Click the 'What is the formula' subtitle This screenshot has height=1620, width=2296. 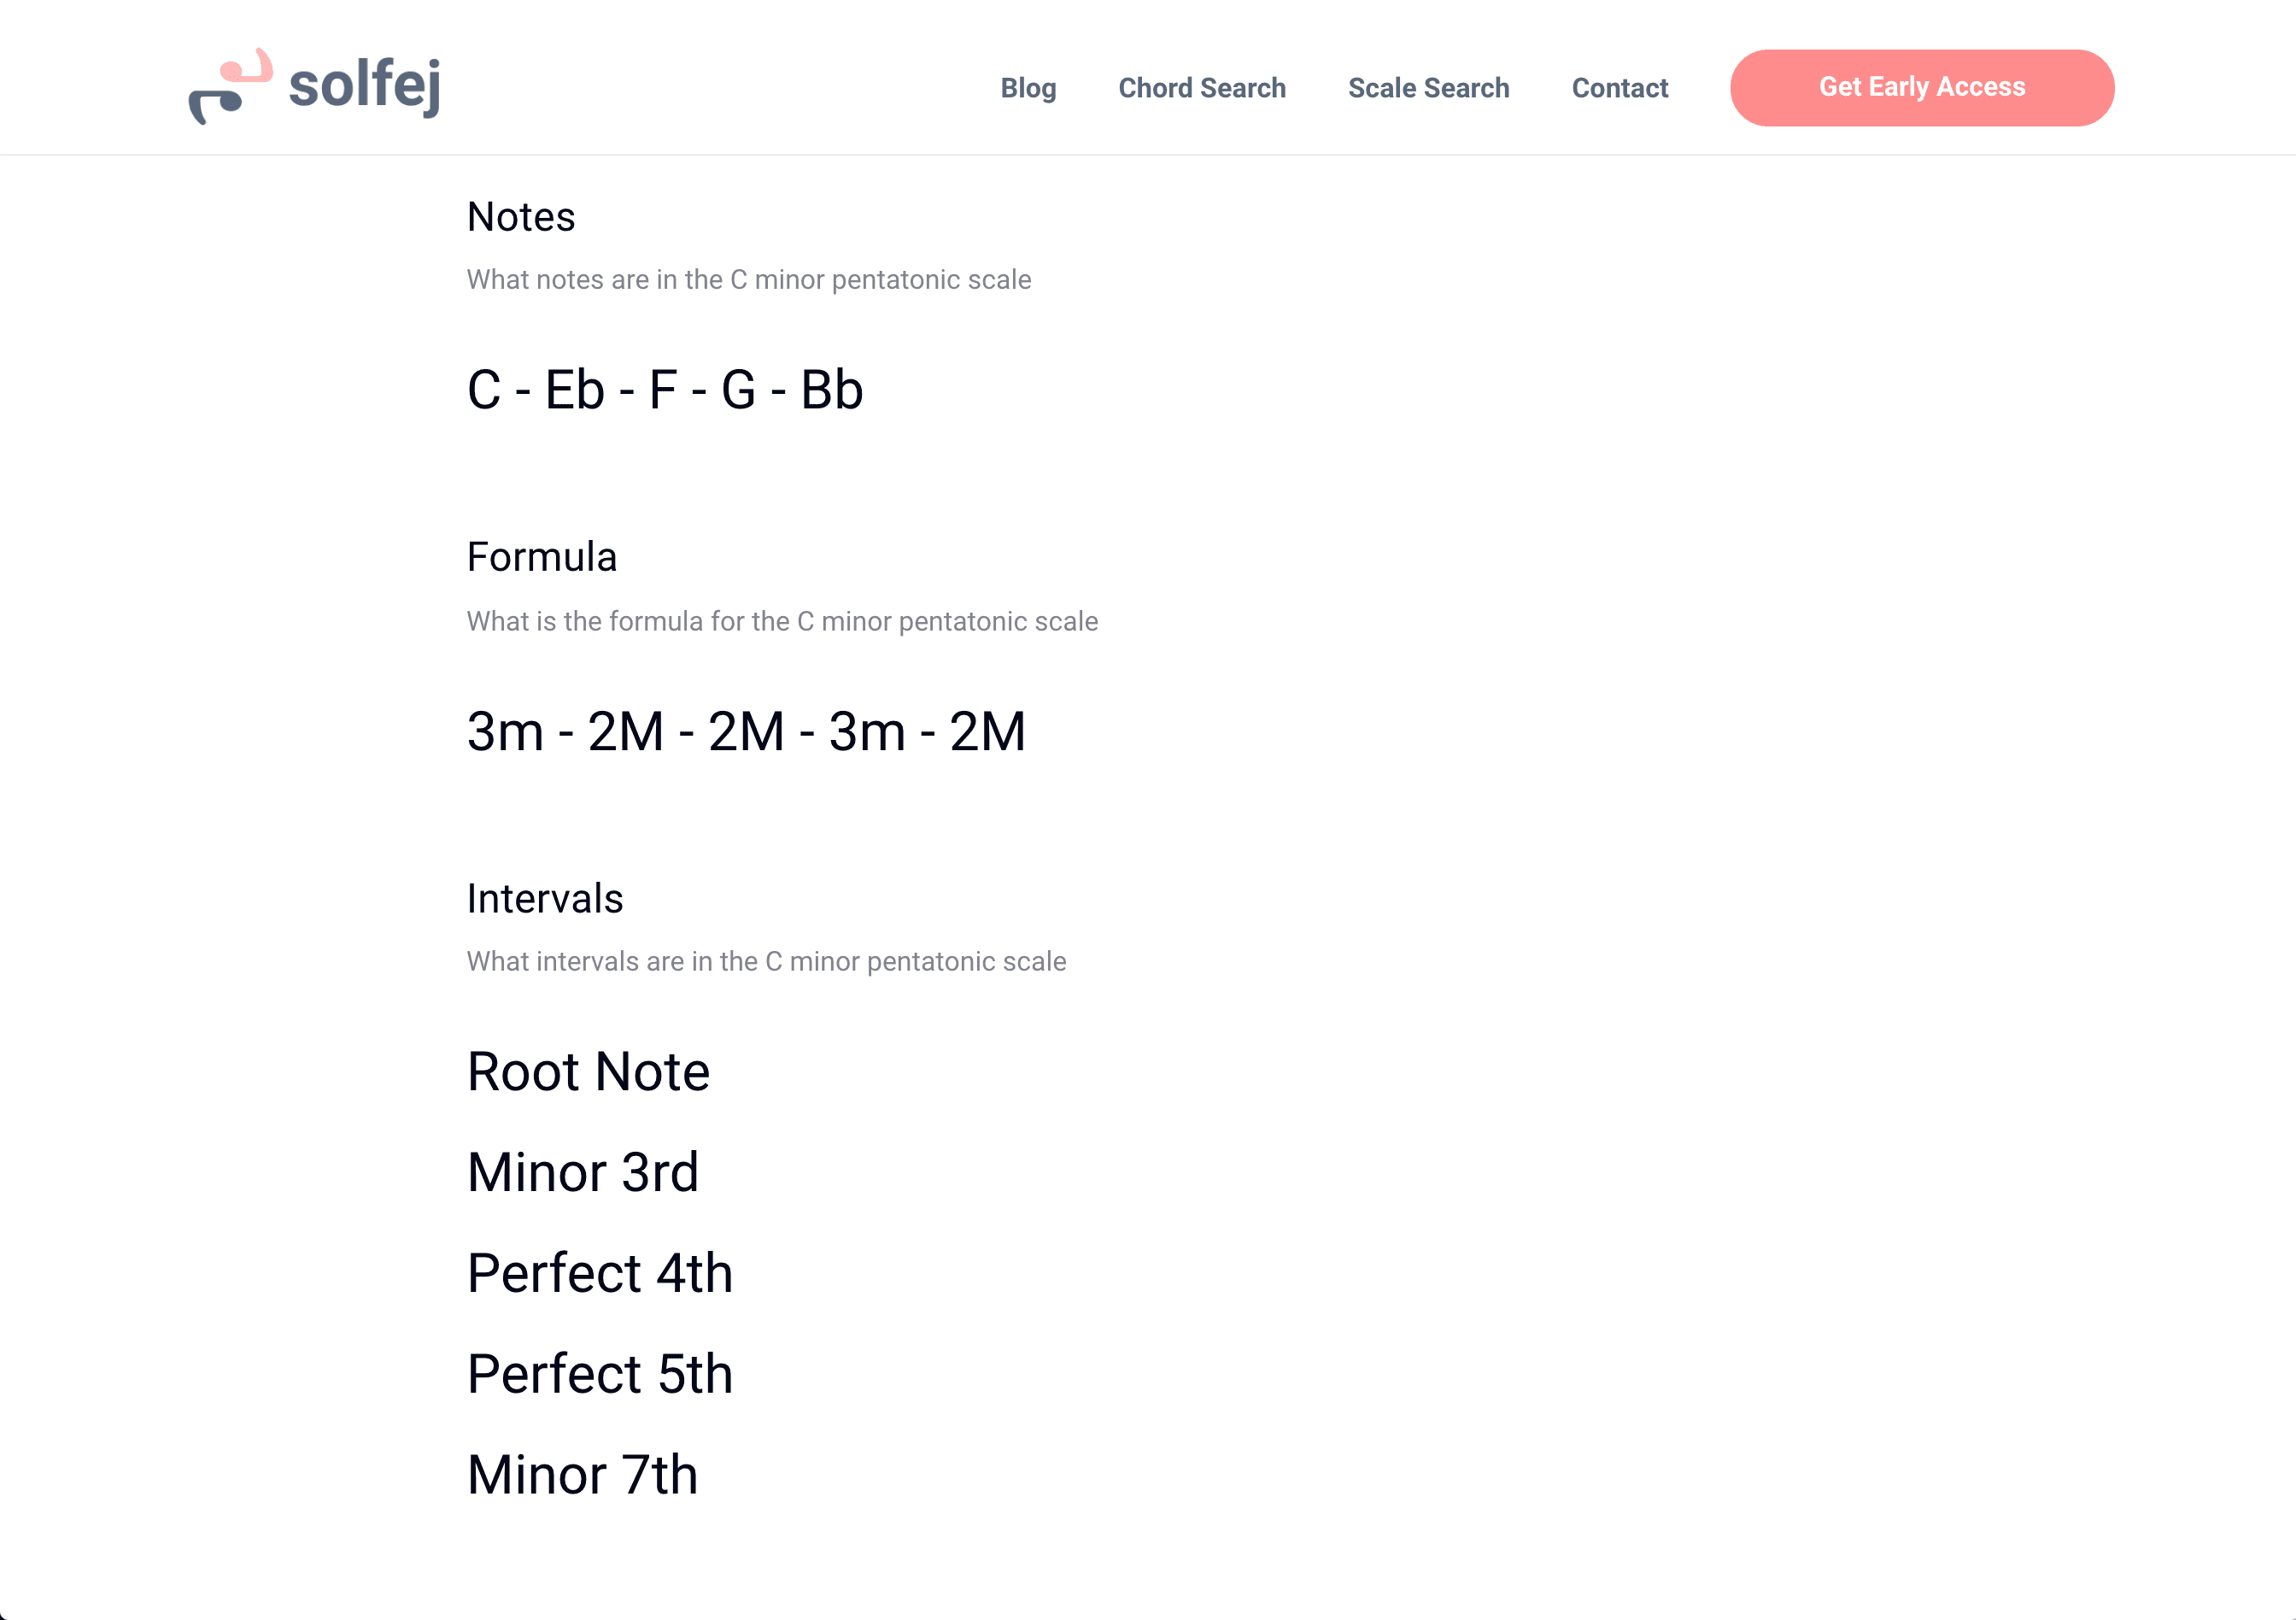(x=782, y=622)
